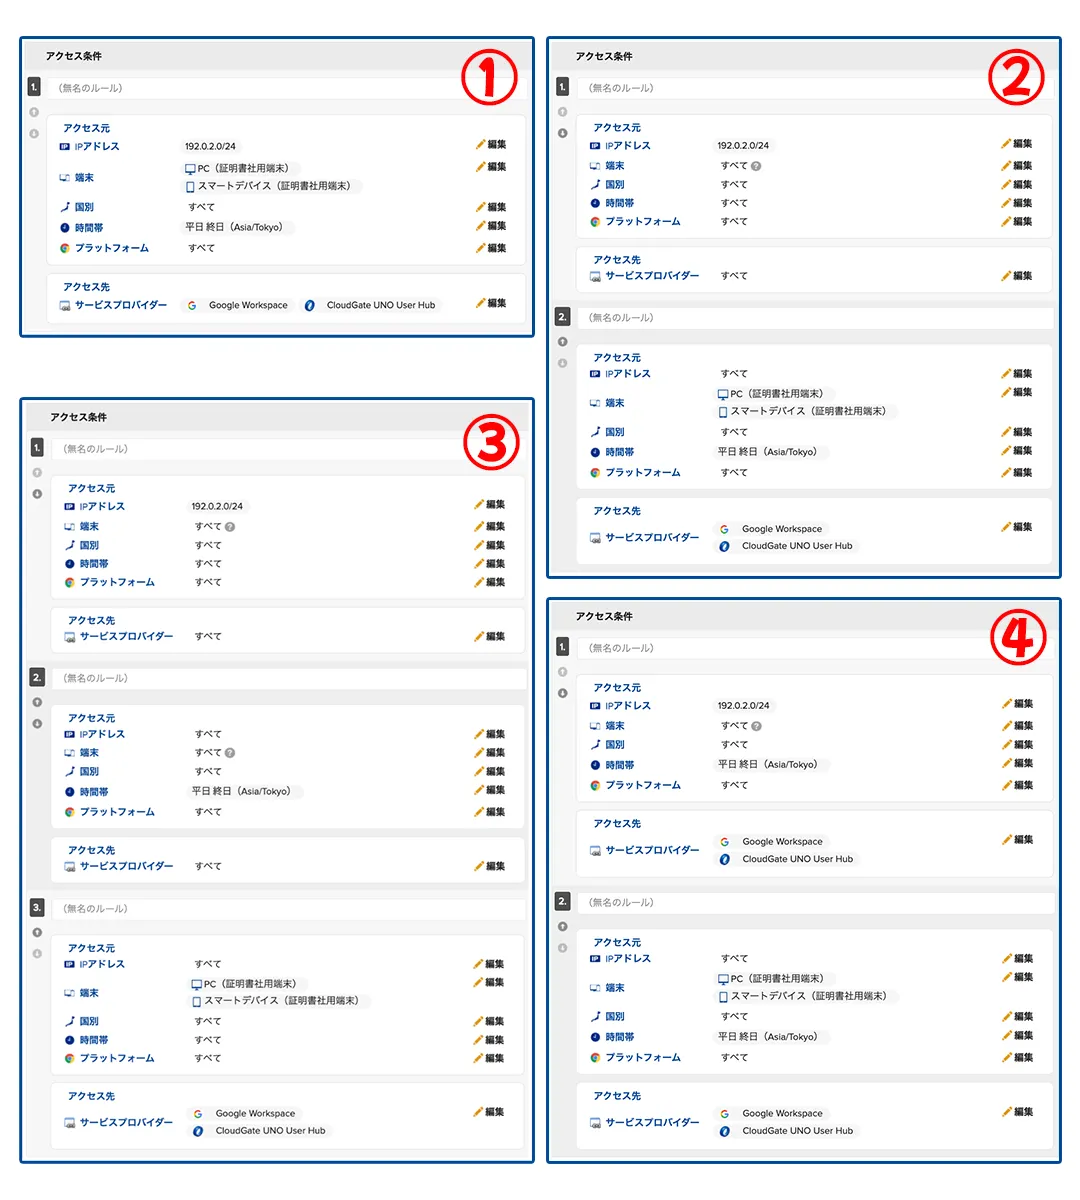Open 端末 help icon in panel ③ rule 2
This screenshot has width=1080, height=1200.
(230, 753)
